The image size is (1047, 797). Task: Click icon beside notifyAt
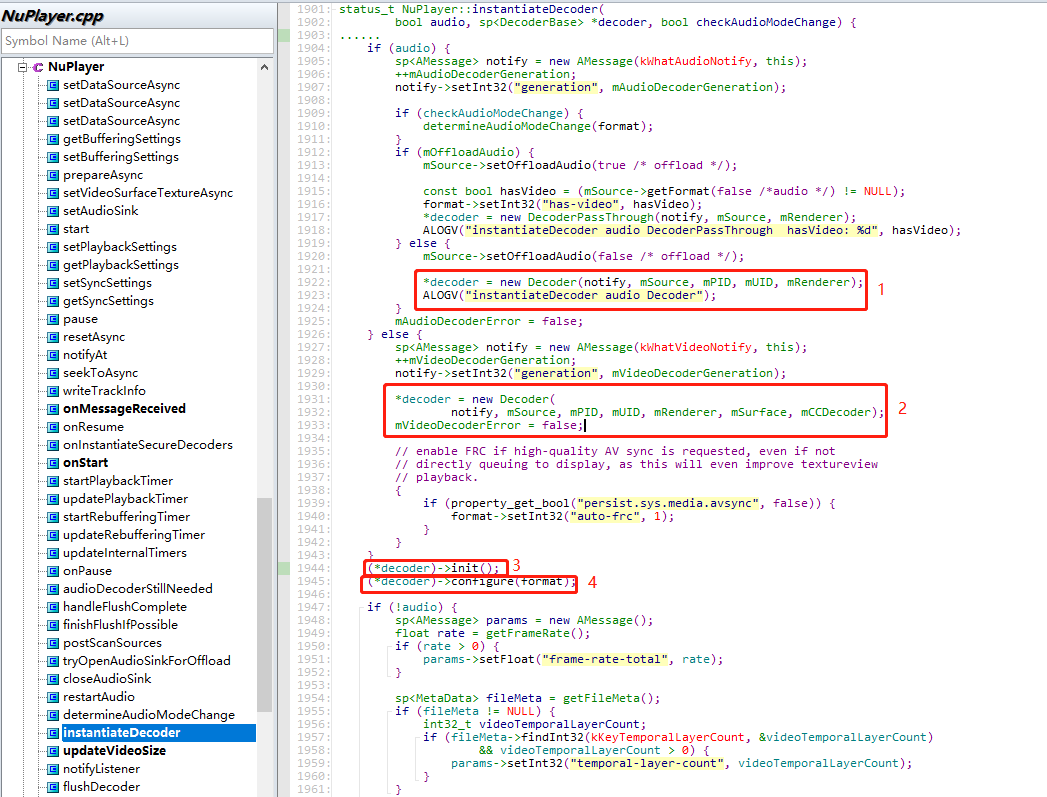coord(53,355)
